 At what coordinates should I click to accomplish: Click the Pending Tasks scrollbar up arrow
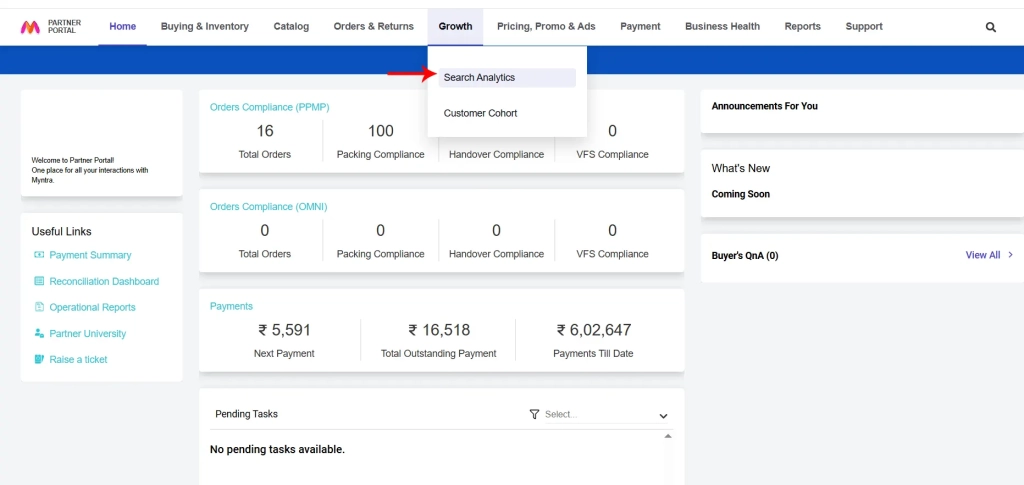(669, 436)
